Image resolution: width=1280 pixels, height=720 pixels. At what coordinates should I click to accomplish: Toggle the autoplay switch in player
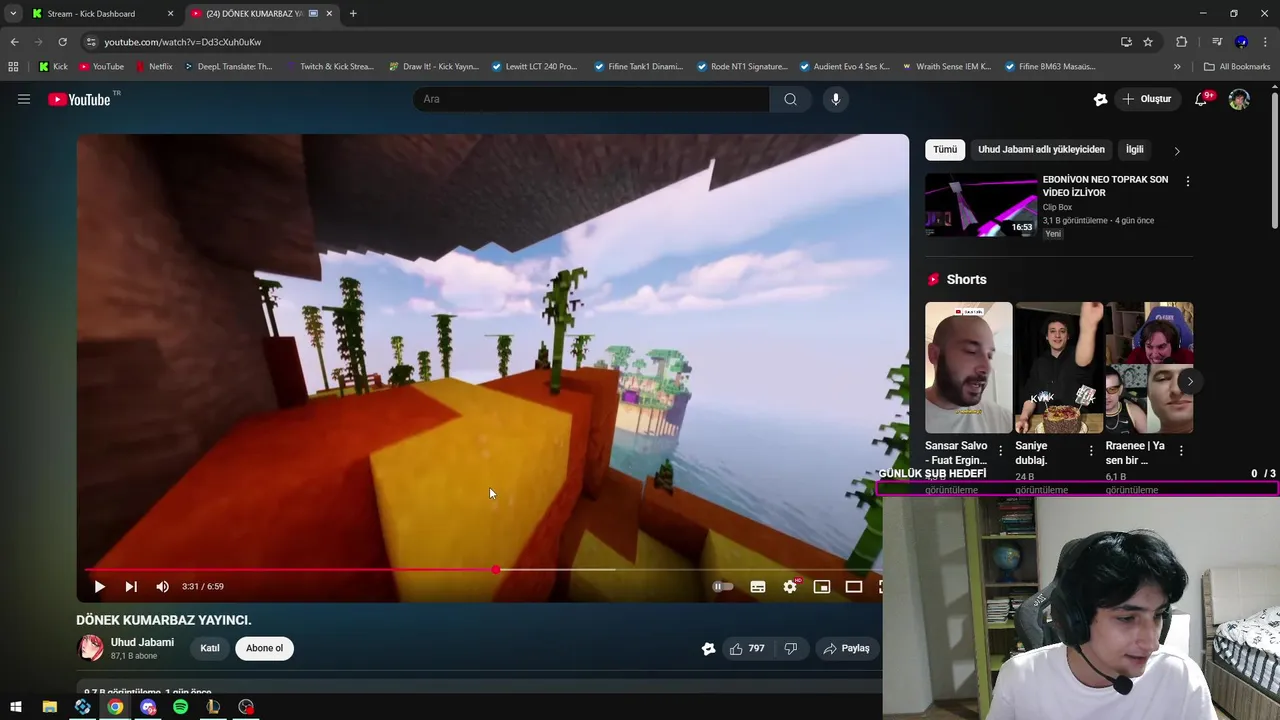tap(722, 587)
